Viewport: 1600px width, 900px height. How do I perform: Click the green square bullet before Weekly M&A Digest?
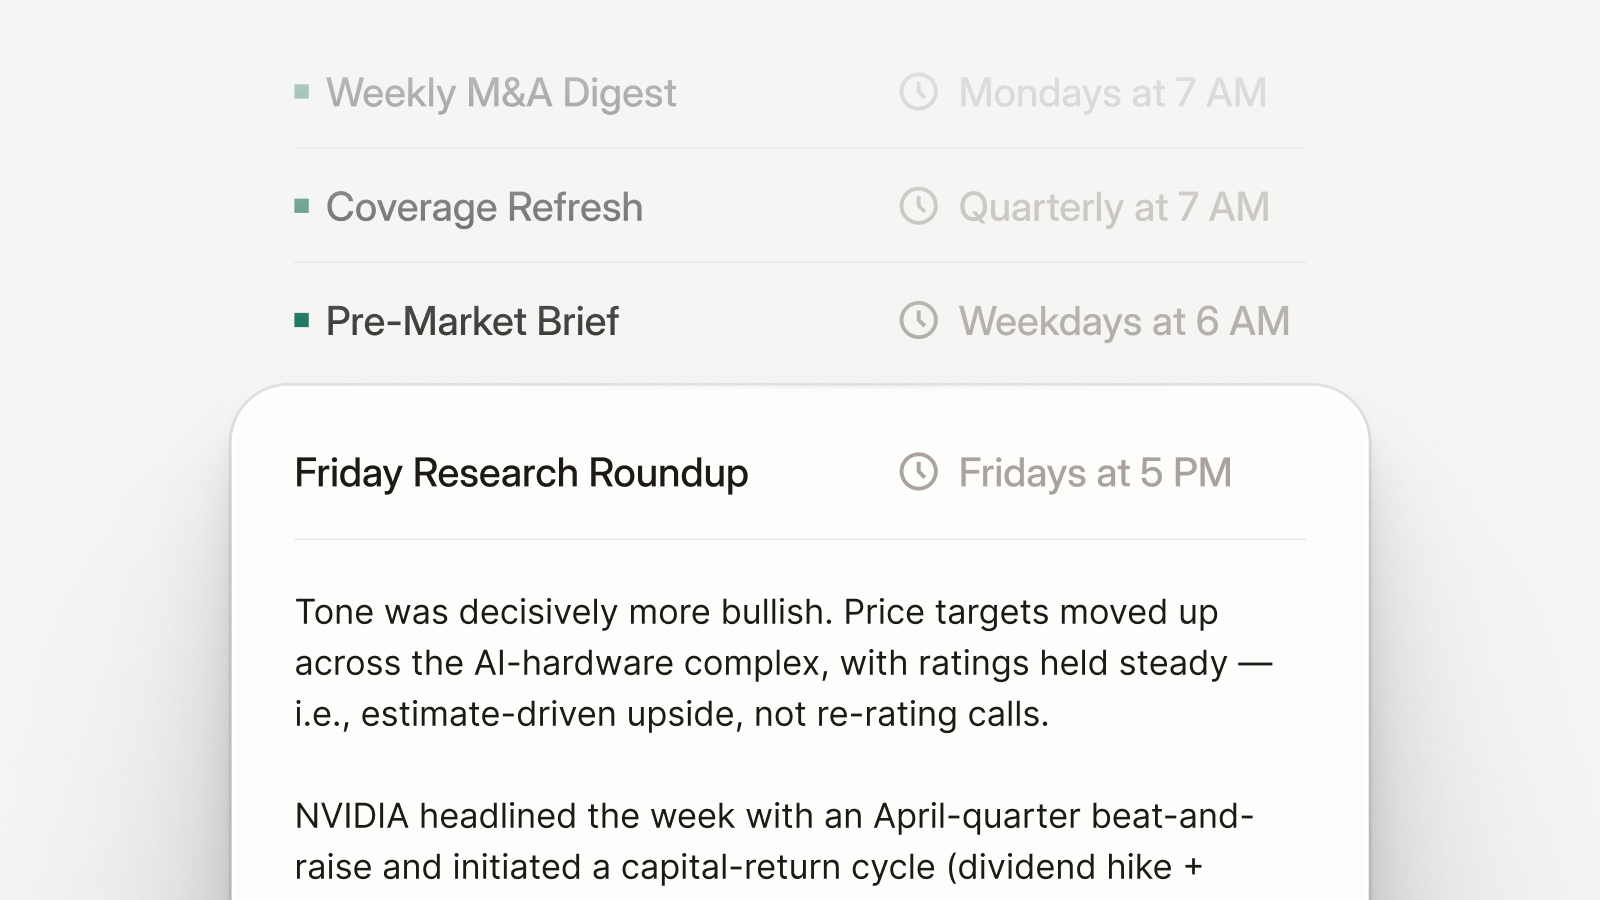(301, 92)
